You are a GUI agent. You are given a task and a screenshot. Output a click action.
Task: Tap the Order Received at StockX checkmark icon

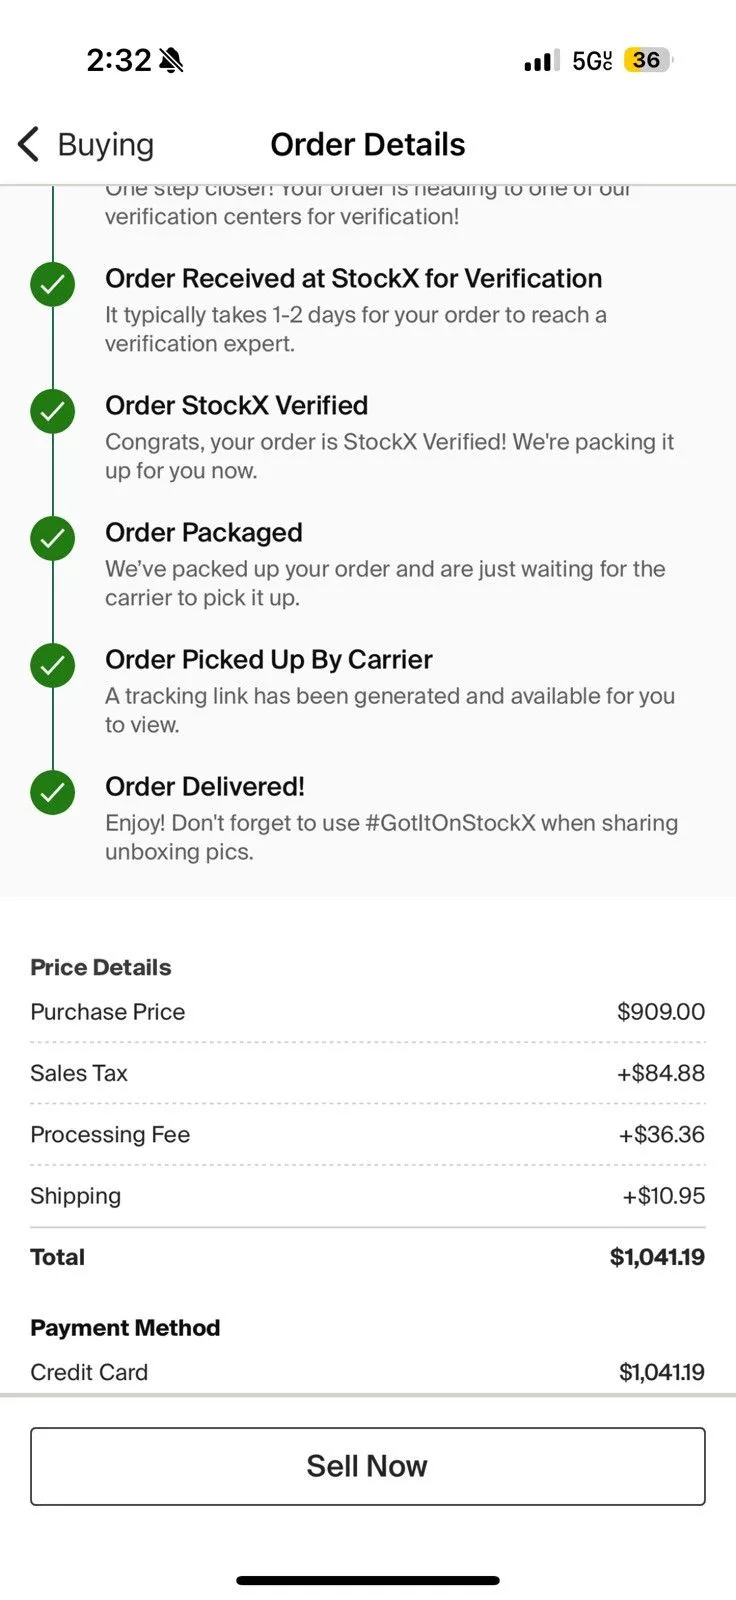(52, 285)
